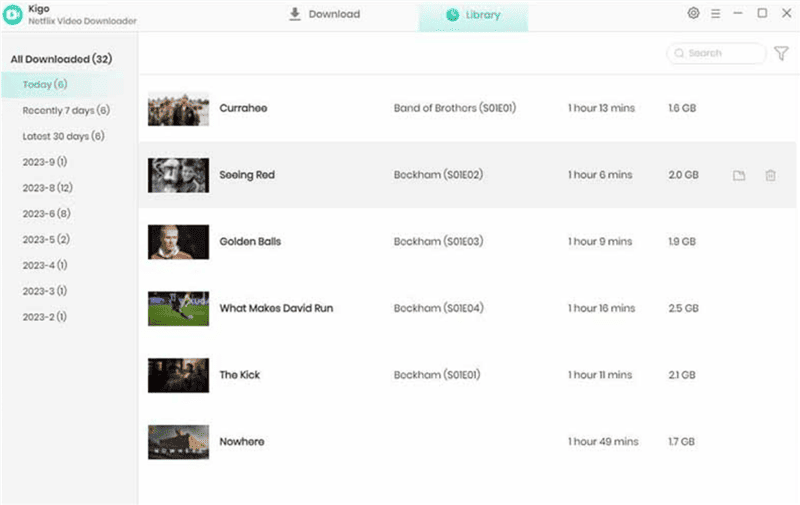This screenshot has height=505, width=800.
Task: Select the 2023-4 (1) group
Action: pyautogui.click(x=44, y=265)
